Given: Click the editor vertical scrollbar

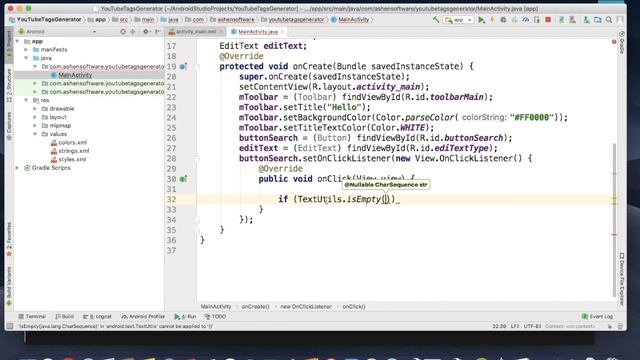Looking at the screenshot, I should click(614, 220).
